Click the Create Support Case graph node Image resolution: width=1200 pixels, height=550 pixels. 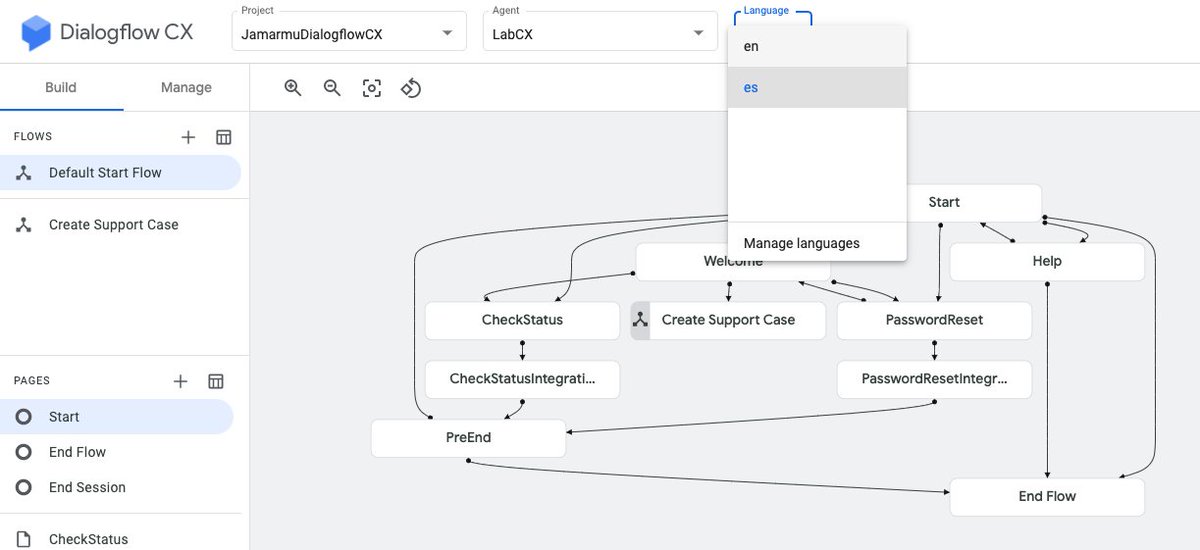point(728,320)
